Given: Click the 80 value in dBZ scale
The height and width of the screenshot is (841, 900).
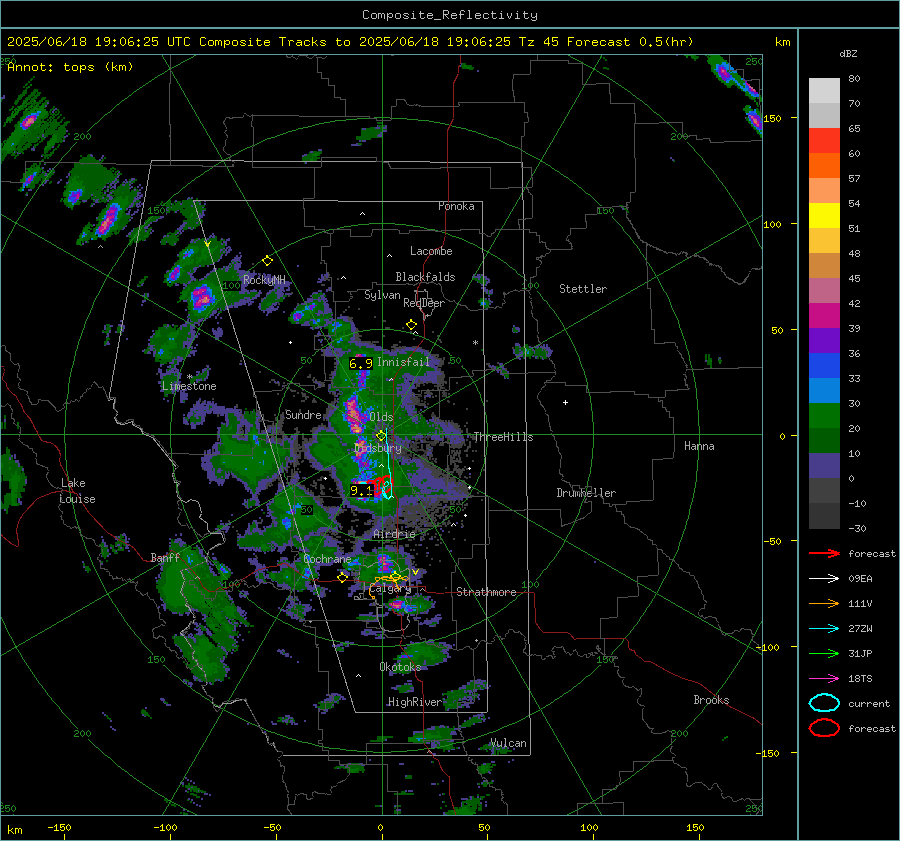Looking at the screenshot, I should click(x=854, y=79).
